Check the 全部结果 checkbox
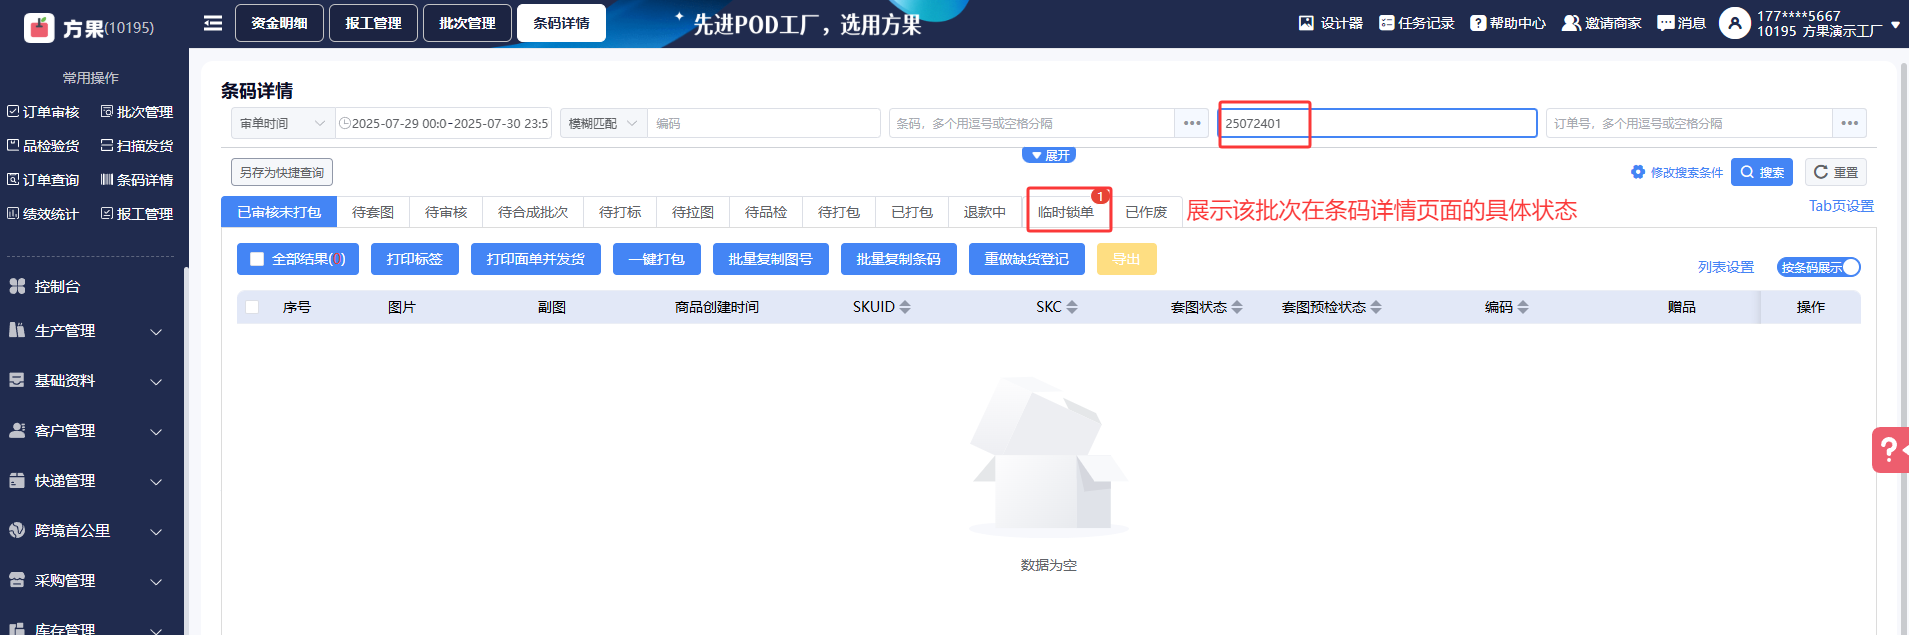Viewport: 1909px width, 635px height. click(x=257, y=259)
